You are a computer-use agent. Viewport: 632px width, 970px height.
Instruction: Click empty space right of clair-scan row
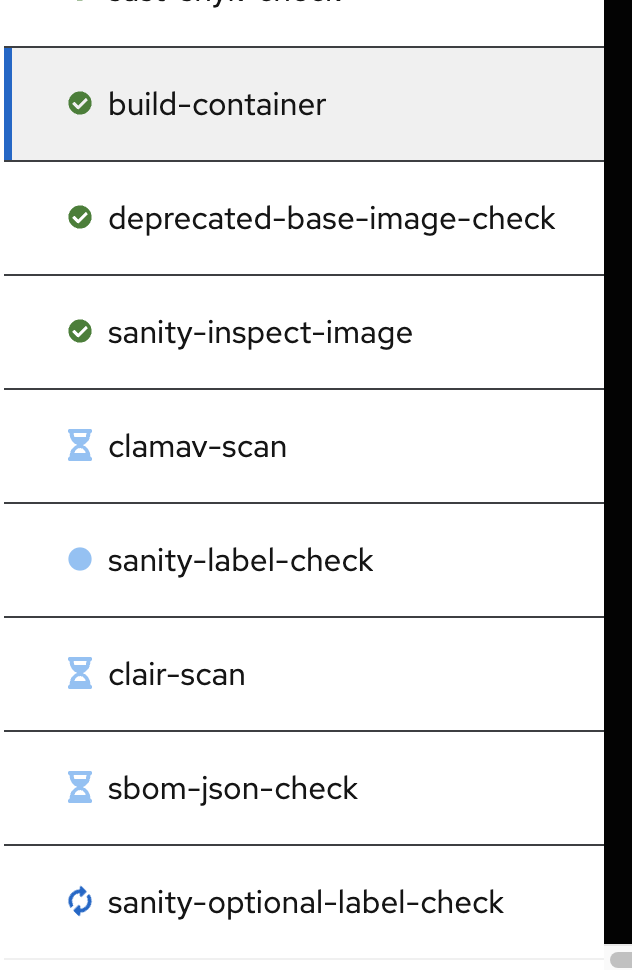(x=450, y=674)
